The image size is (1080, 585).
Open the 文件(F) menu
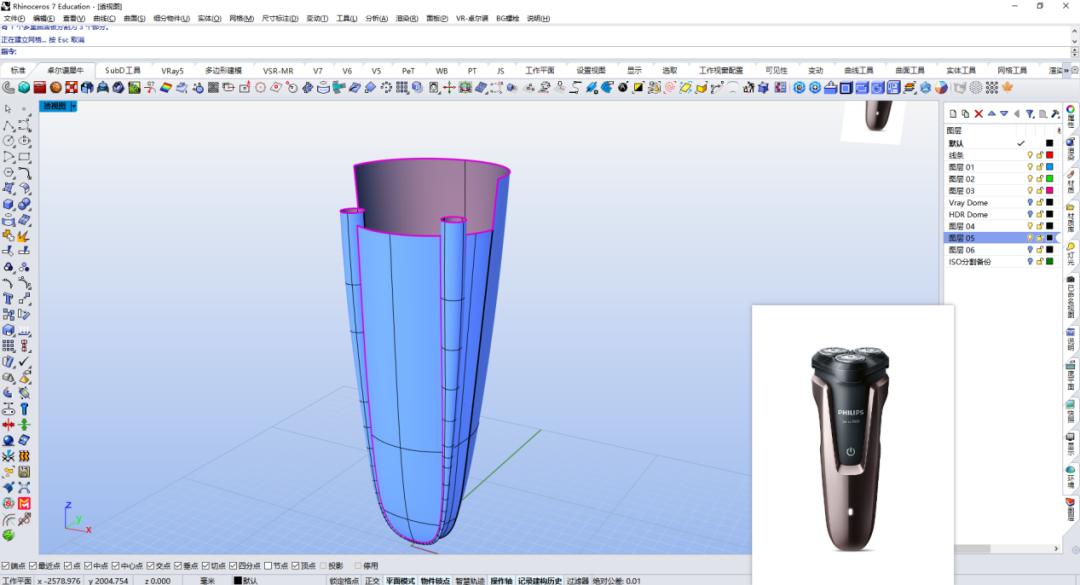[14, 19]
